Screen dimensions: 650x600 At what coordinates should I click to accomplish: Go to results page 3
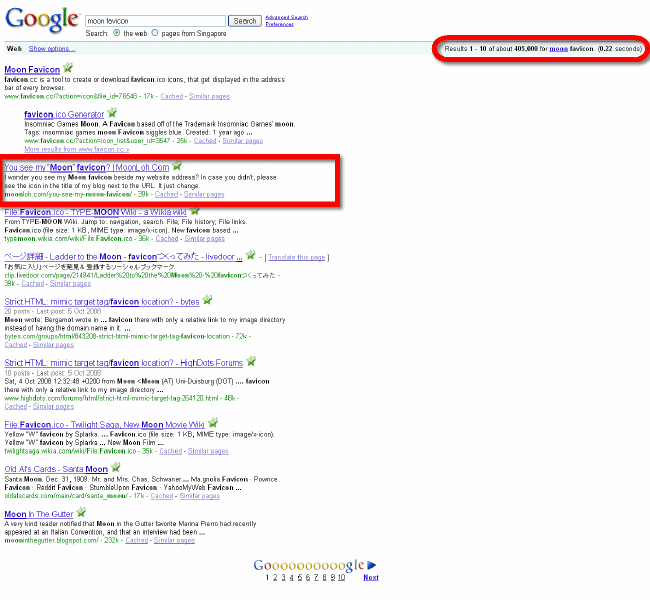pyautogui.click(x=284, y=577)
